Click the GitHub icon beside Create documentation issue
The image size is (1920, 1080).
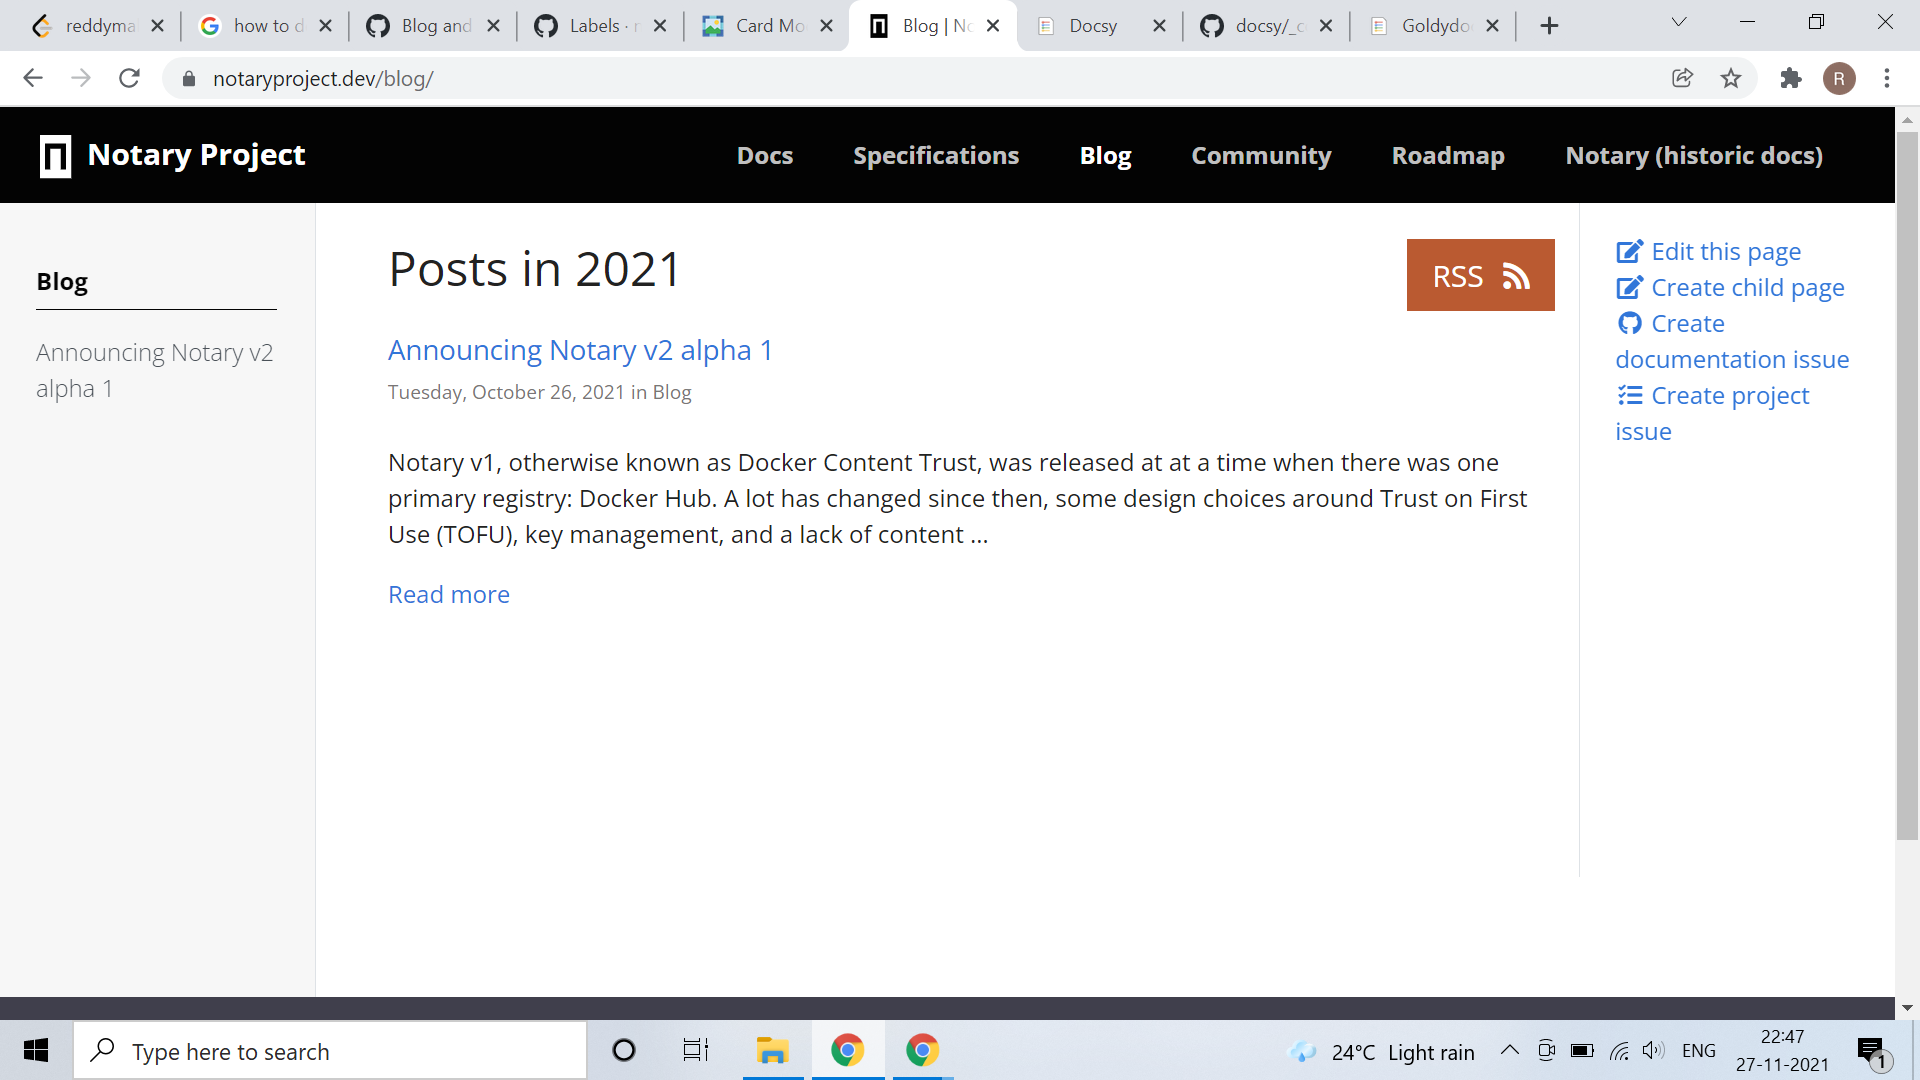(x=1630, y=323)
